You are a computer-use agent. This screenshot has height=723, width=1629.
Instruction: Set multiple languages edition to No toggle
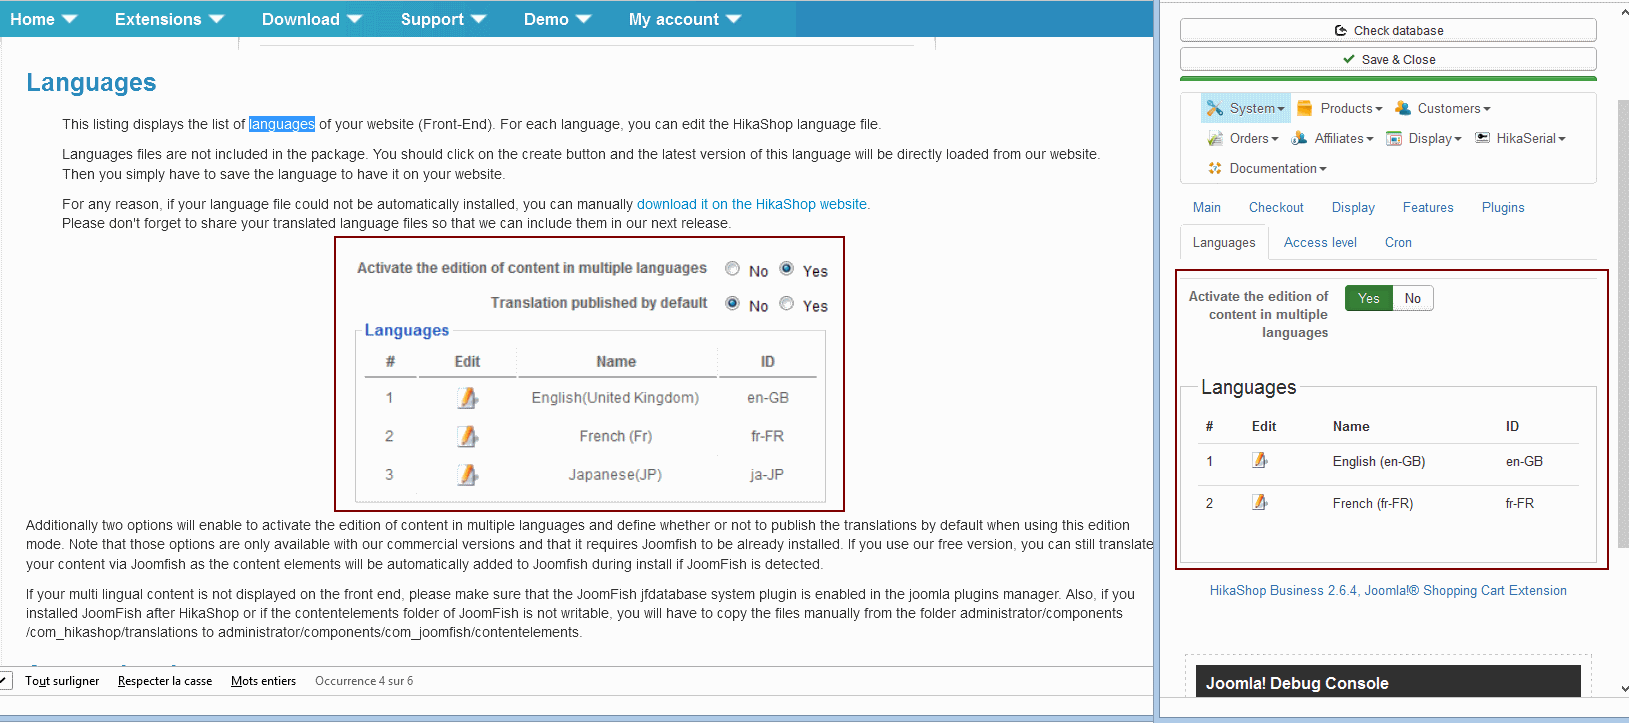coord(1413,298)
